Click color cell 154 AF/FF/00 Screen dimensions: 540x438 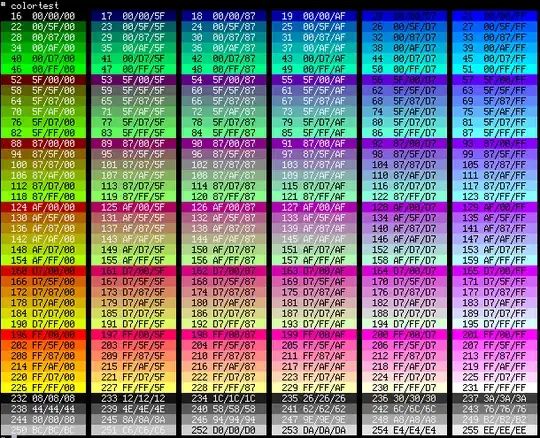(43, 260)
